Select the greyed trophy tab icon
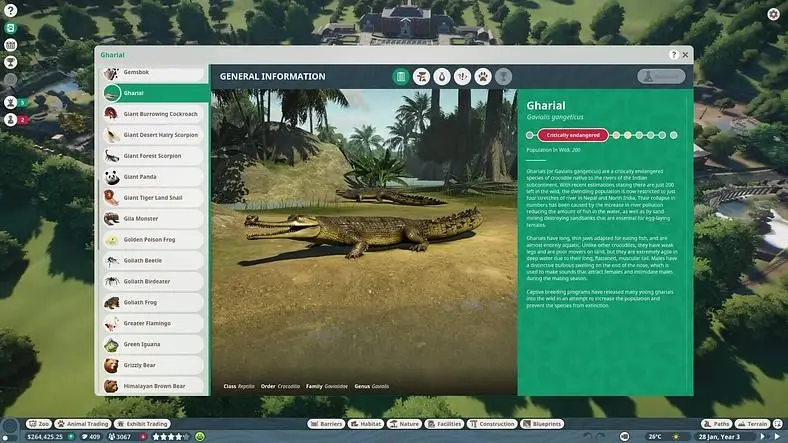 pos(503,77)
